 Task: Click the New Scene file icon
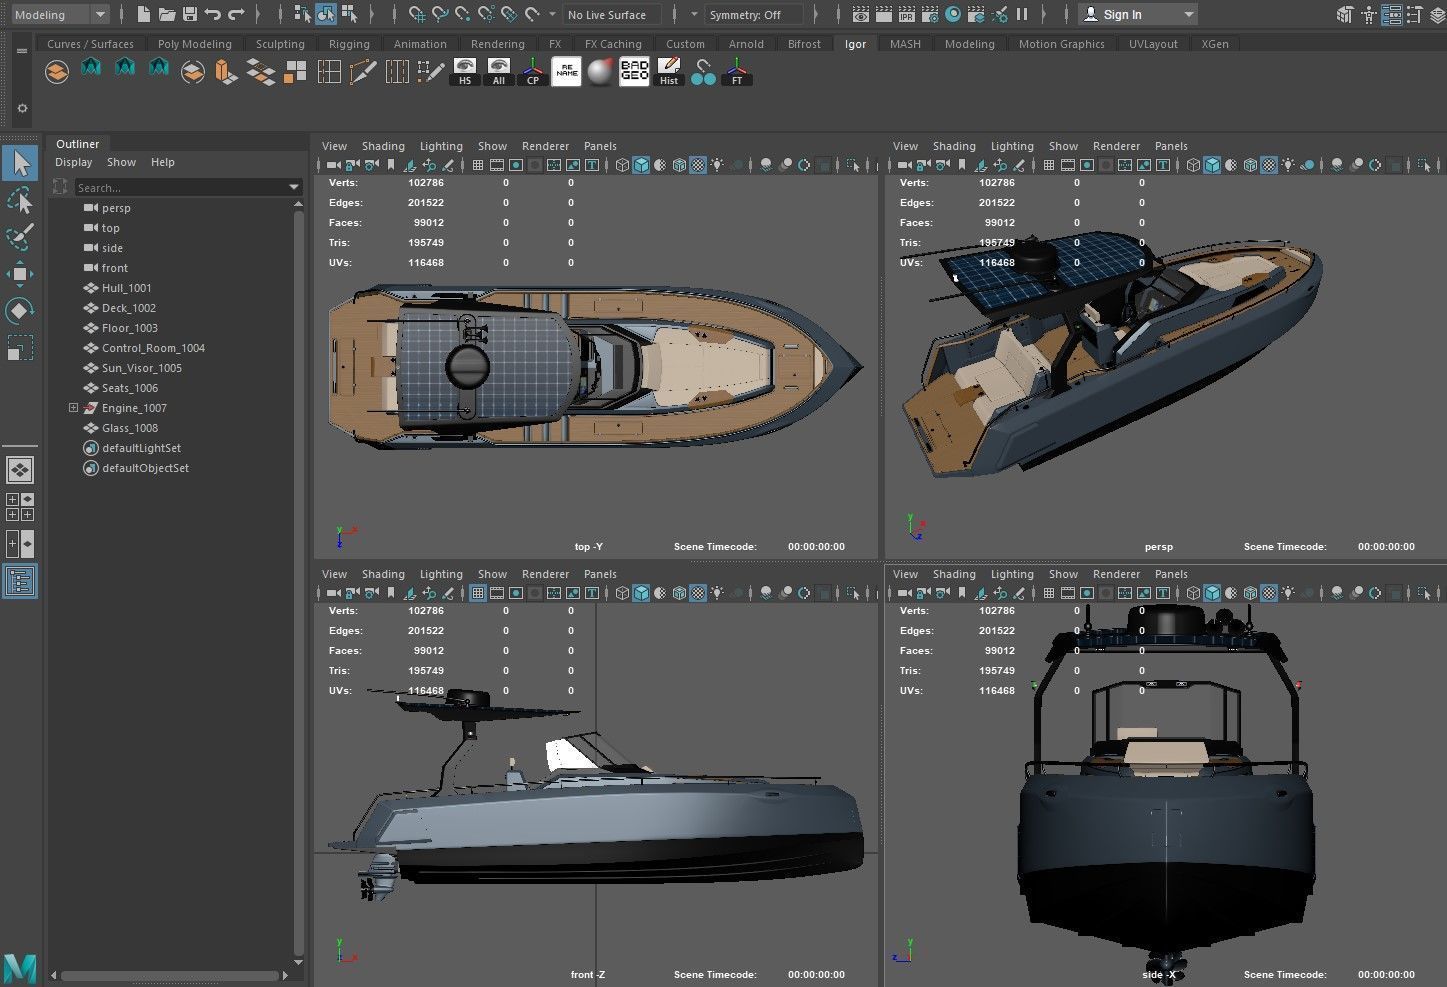[144, 14]
